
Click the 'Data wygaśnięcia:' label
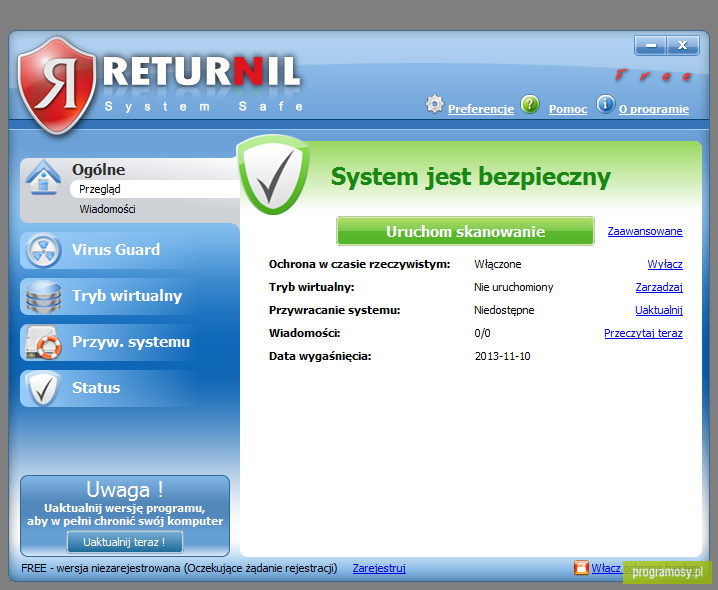[x=320, y=356]
